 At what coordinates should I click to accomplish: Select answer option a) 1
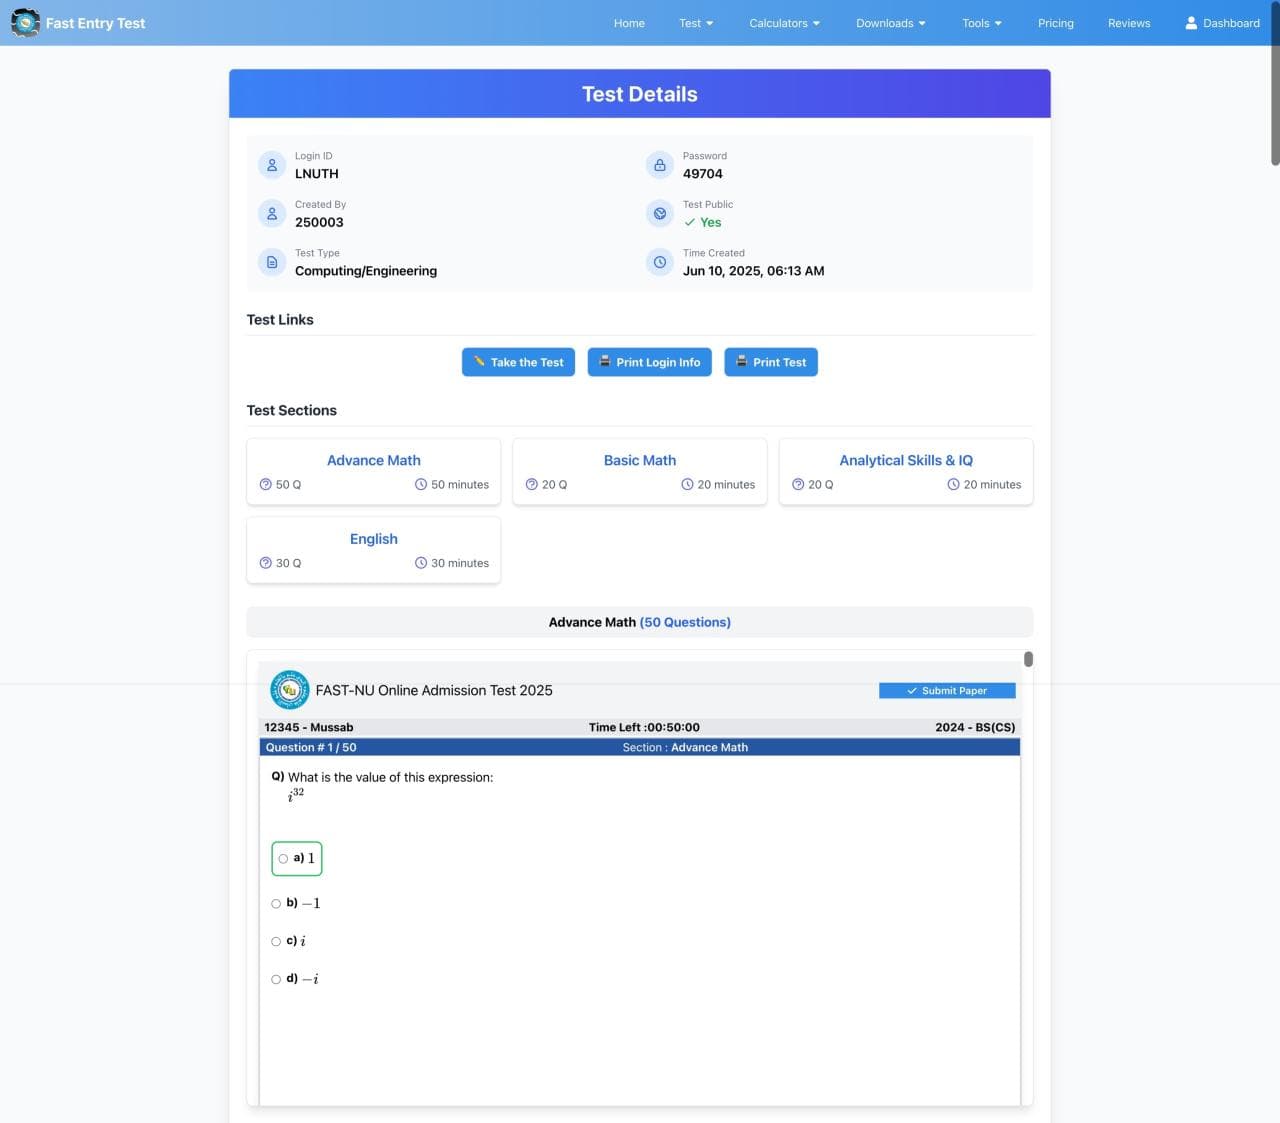point(283,858)
